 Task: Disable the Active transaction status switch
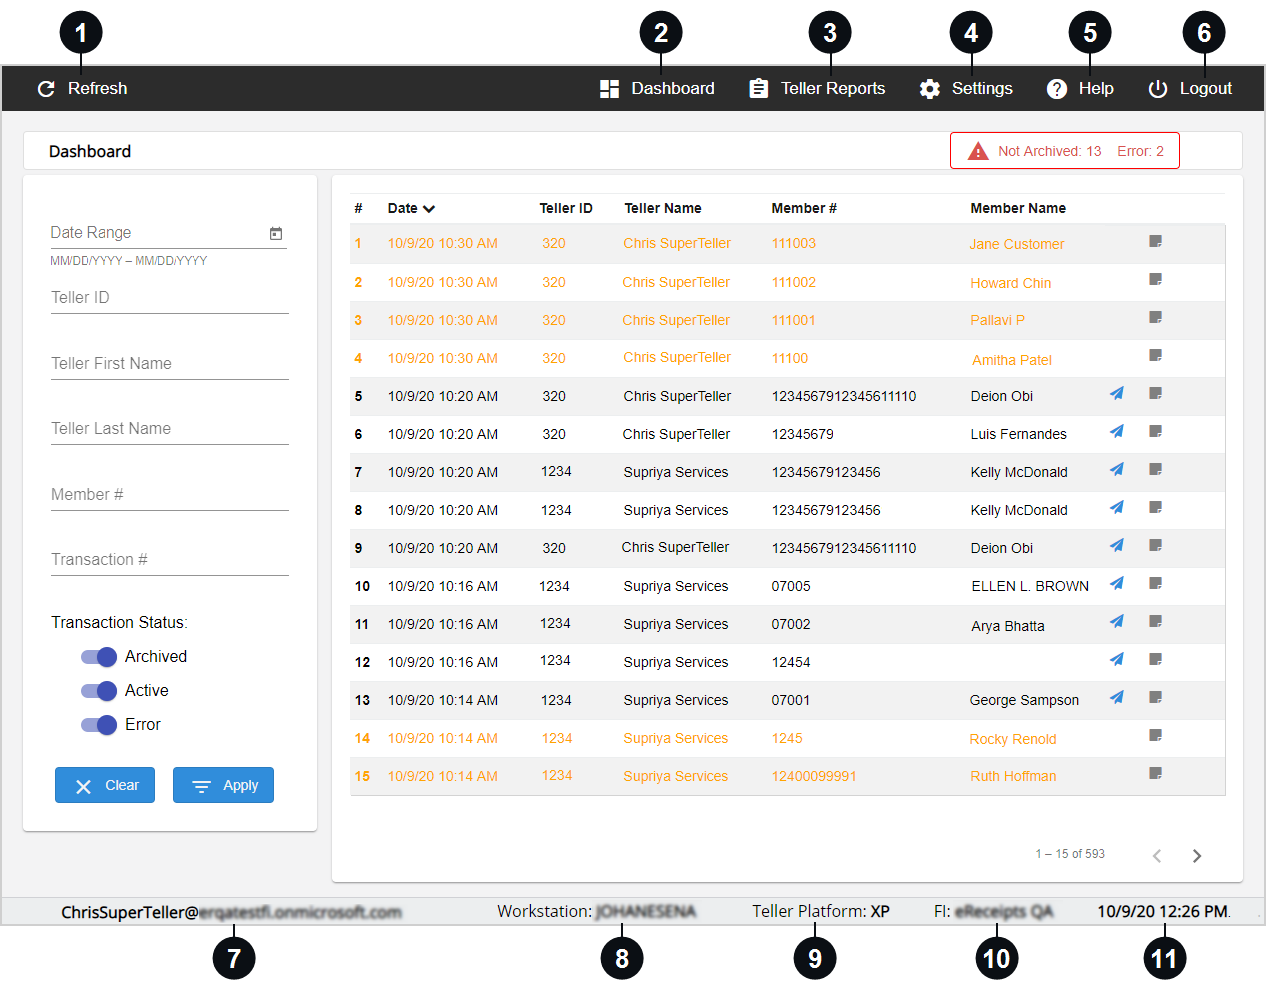[99, 691]
